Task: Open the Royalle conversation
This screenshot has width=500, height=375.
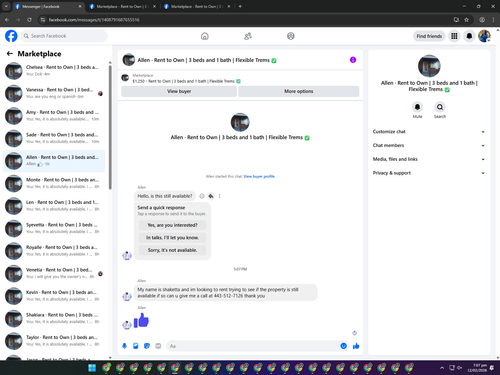Action: pos(54,251)
